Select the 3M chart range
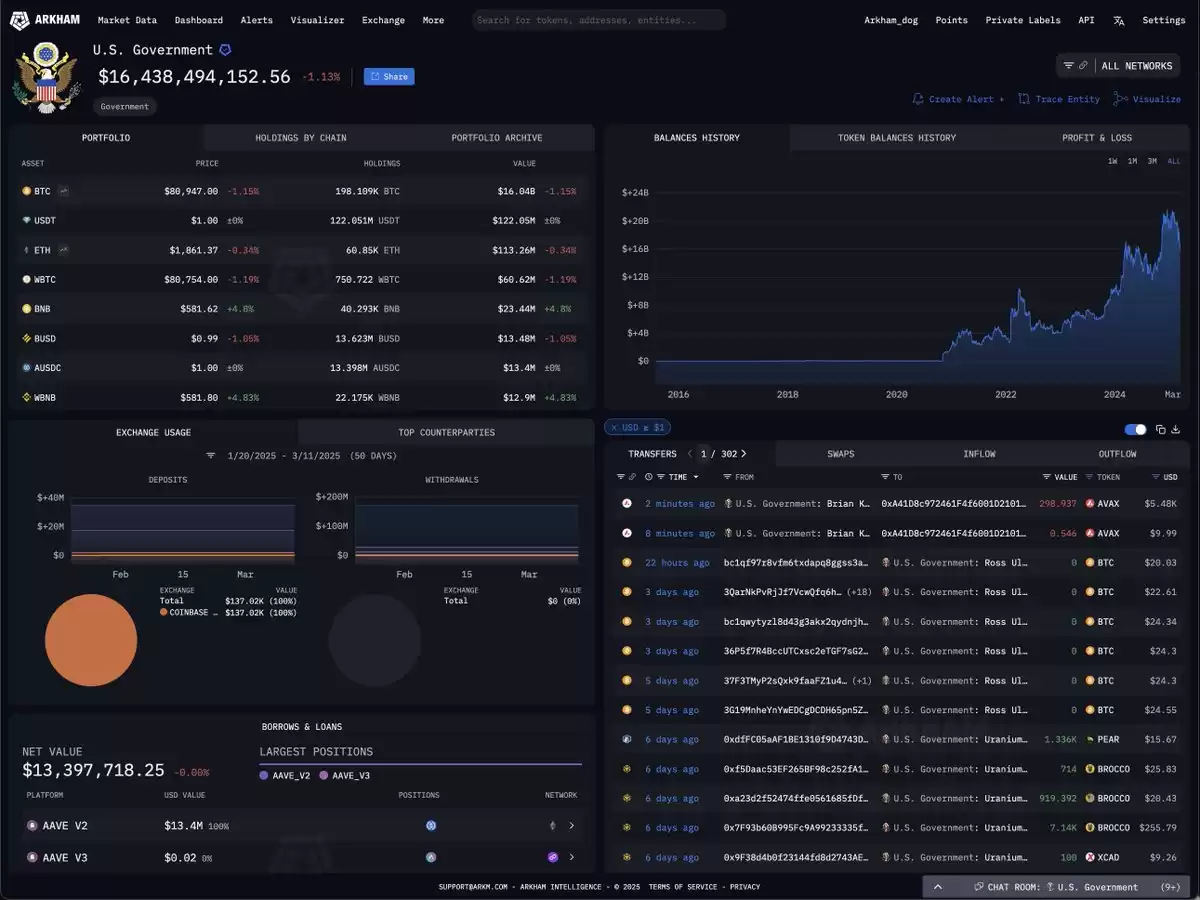1200x900 pixels. 1152,161
